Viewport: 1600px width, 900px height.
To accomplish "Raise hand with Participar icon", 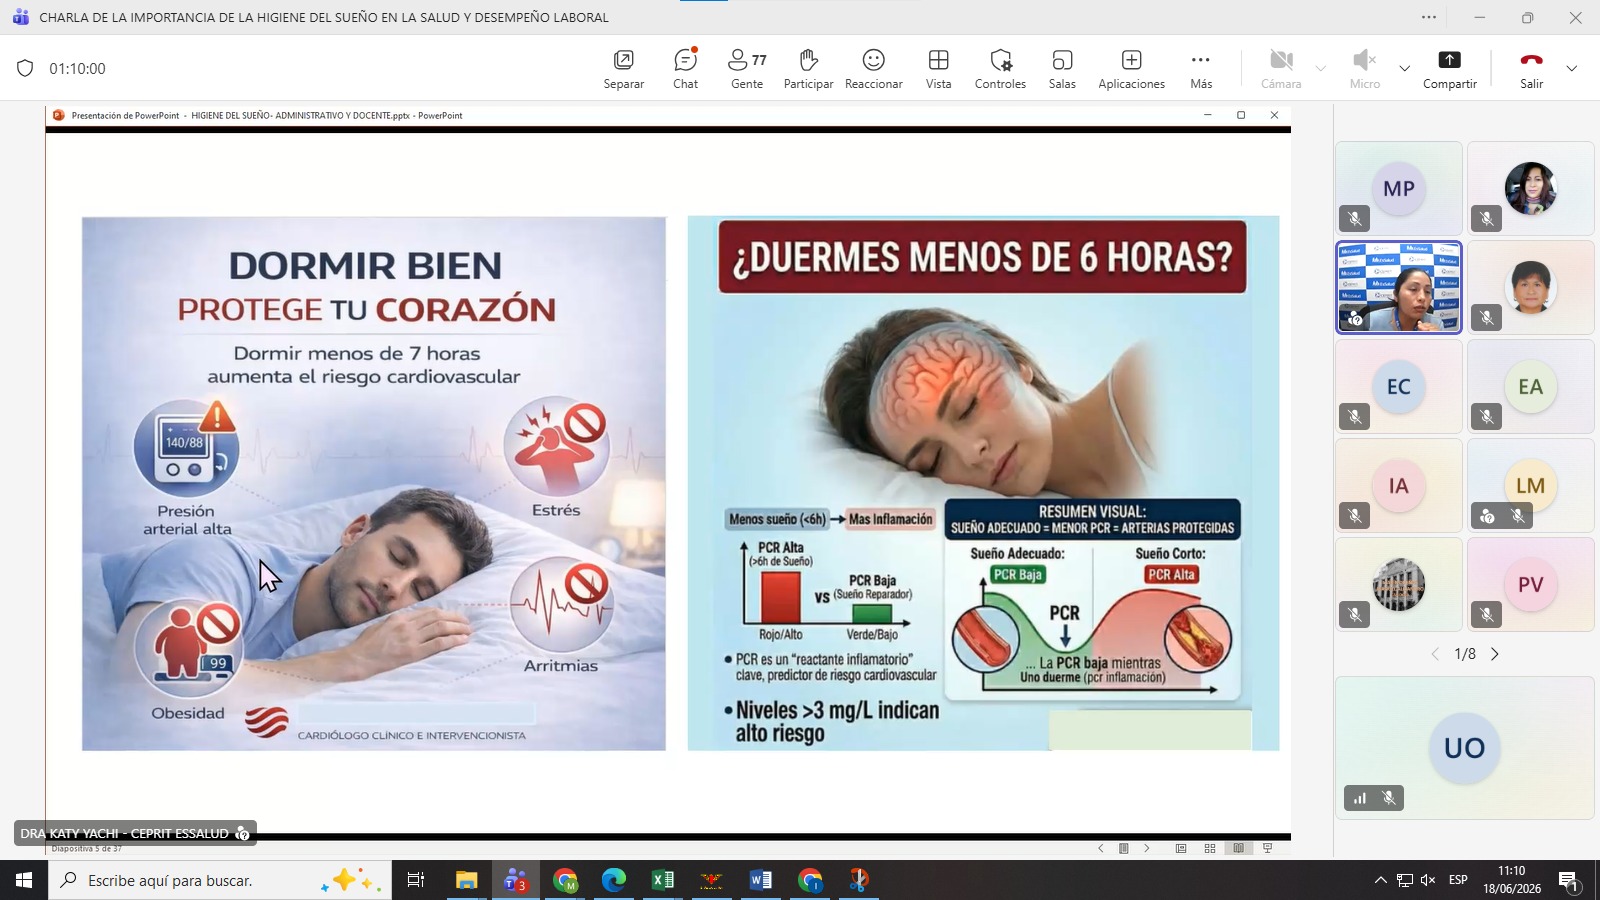I will 808,69.
